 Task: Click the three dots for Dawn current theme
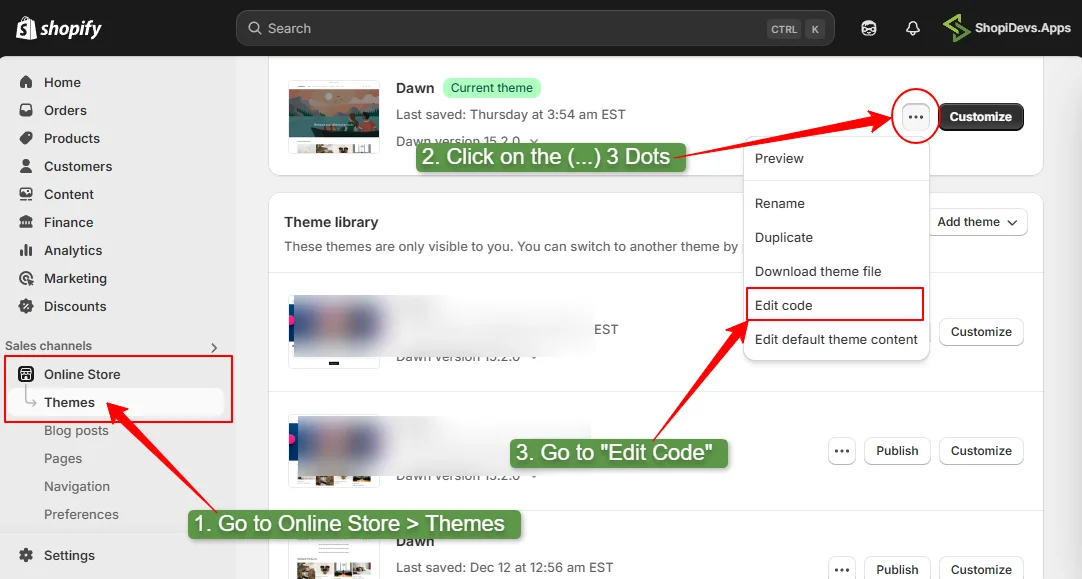click(x=916, y=117)
